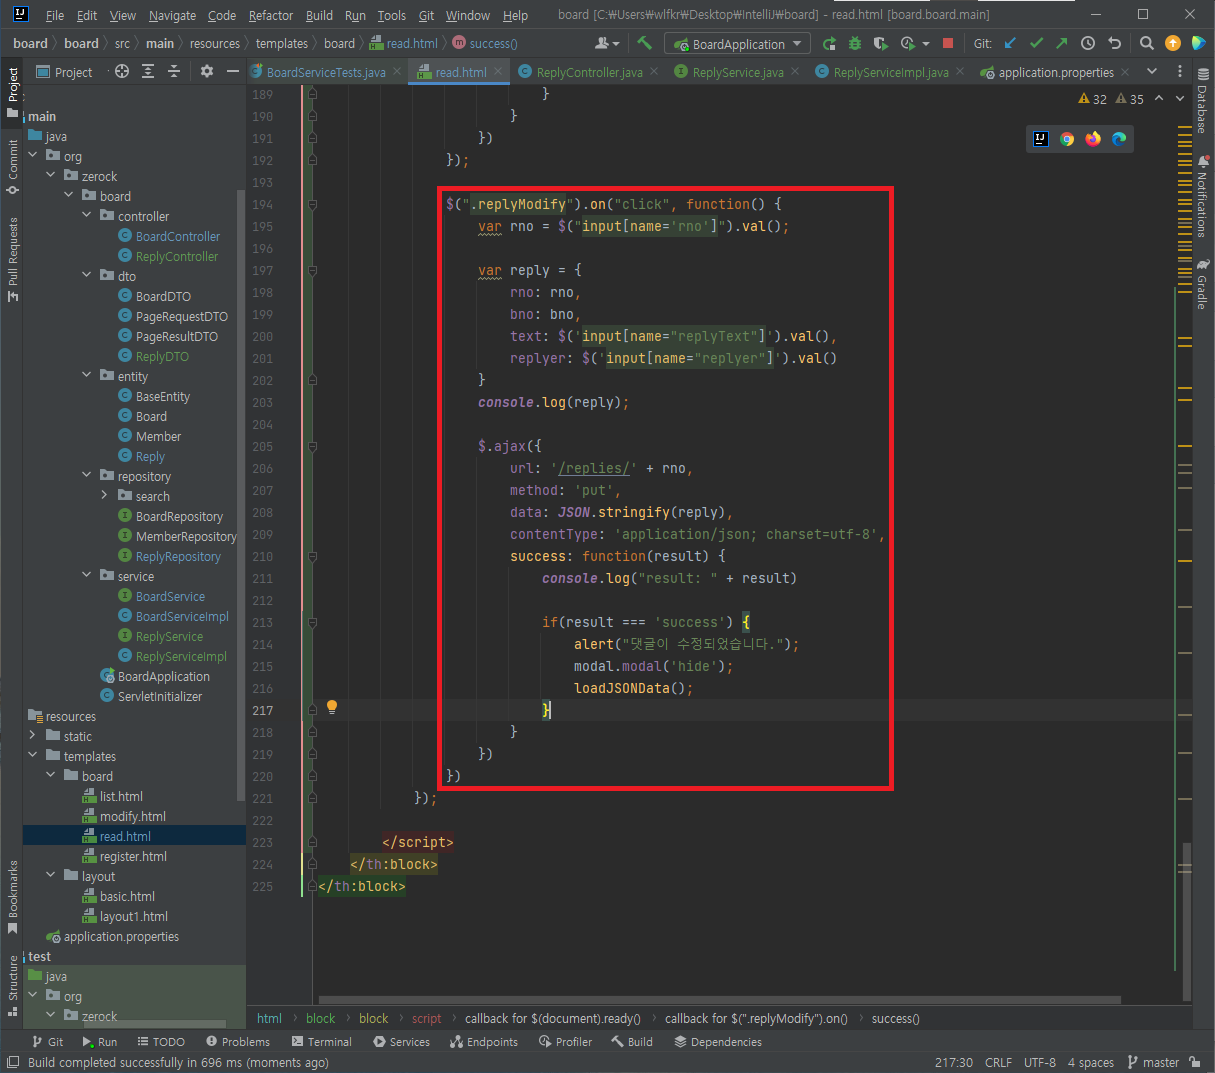
Task: Rerun BoardApplication with the green rerun icon
Action: 829,43
